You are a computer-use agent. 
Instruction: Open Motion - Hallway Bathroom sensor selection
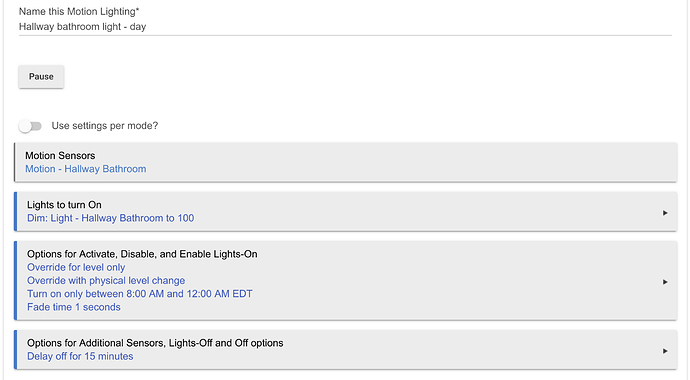[x=85, y=169]
